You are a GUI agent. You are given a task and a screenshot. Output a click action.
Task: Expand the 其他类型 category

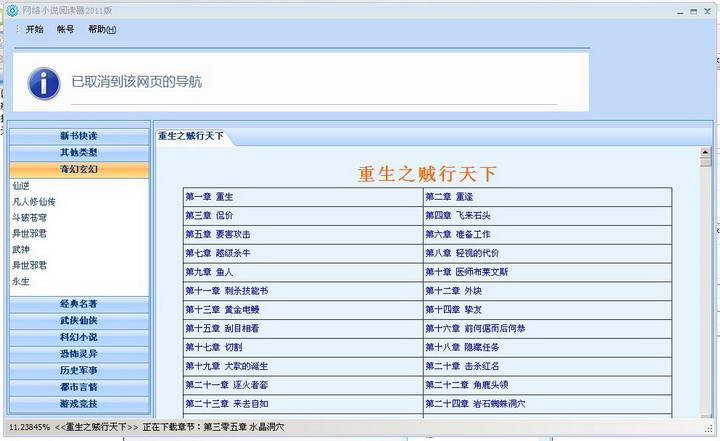point(79,153)
